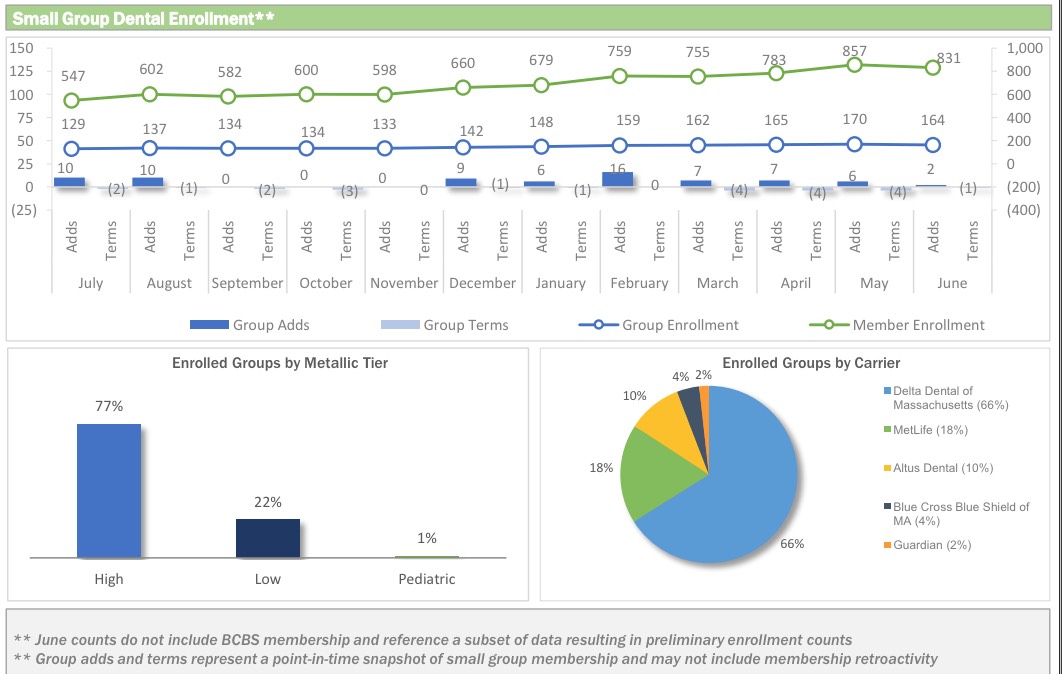The image size is (1062, 674).
Task: Click the Small Group Dental Enrollment header
Action: tap(143, 17)
